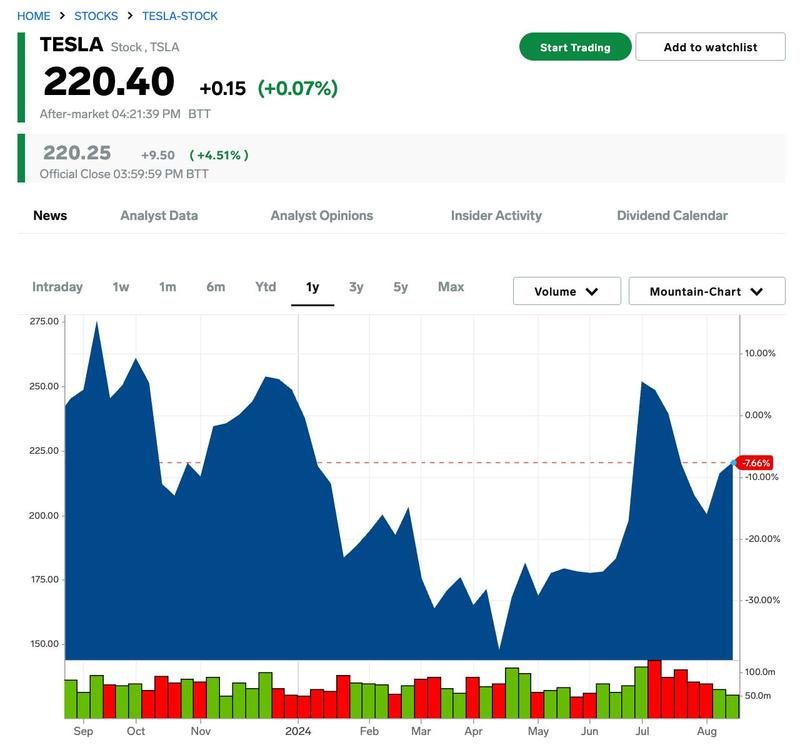View the Insider Activity tab

[496, 215]
